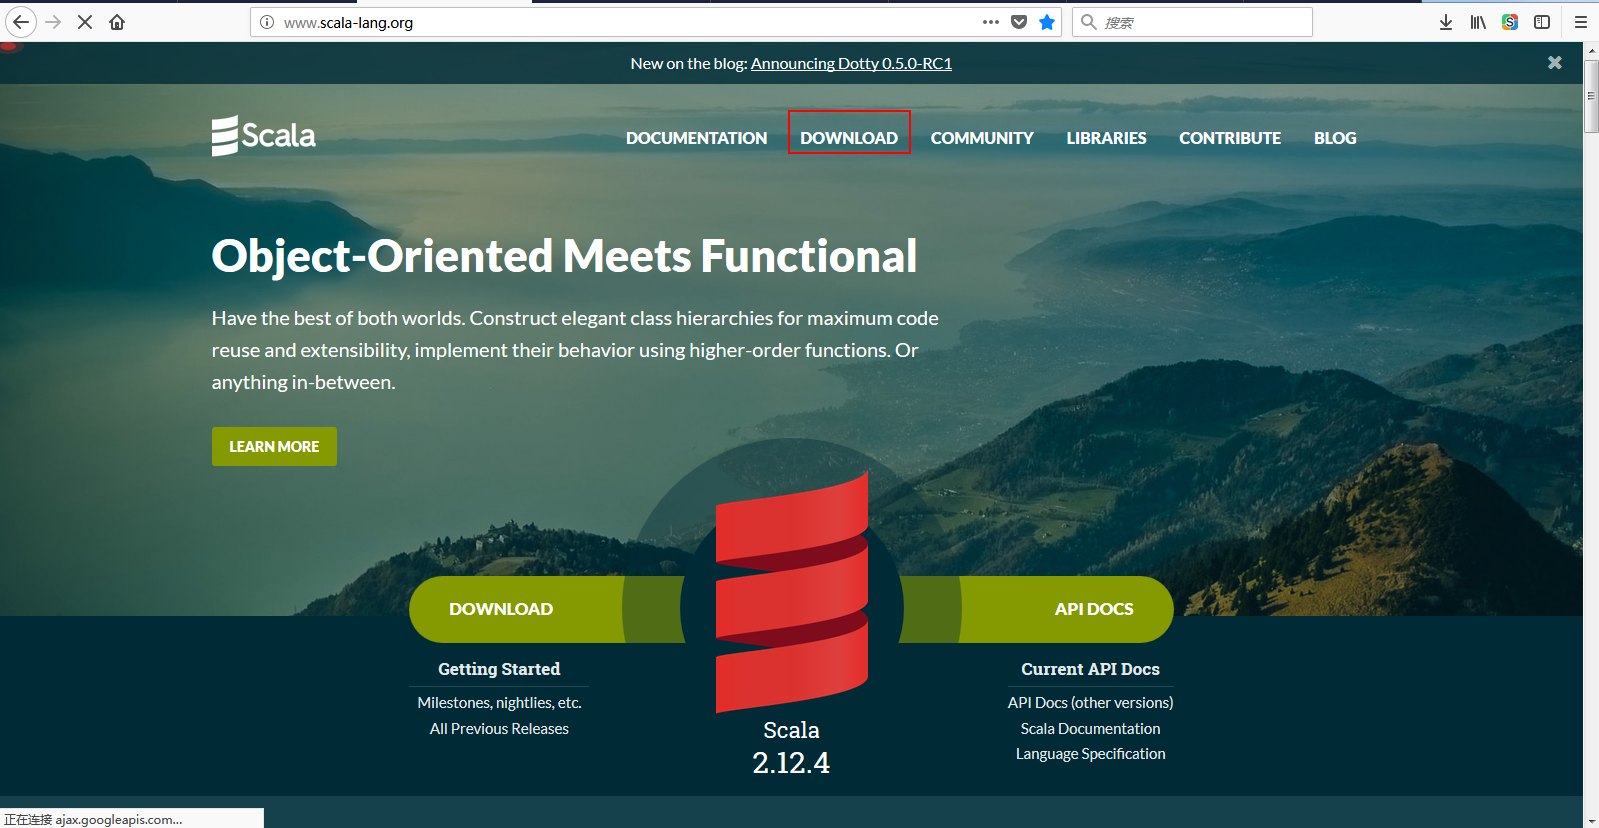Click the vertical scrollbar thumb
The image size is (1599, 828).
click(x=1591, y=97)
